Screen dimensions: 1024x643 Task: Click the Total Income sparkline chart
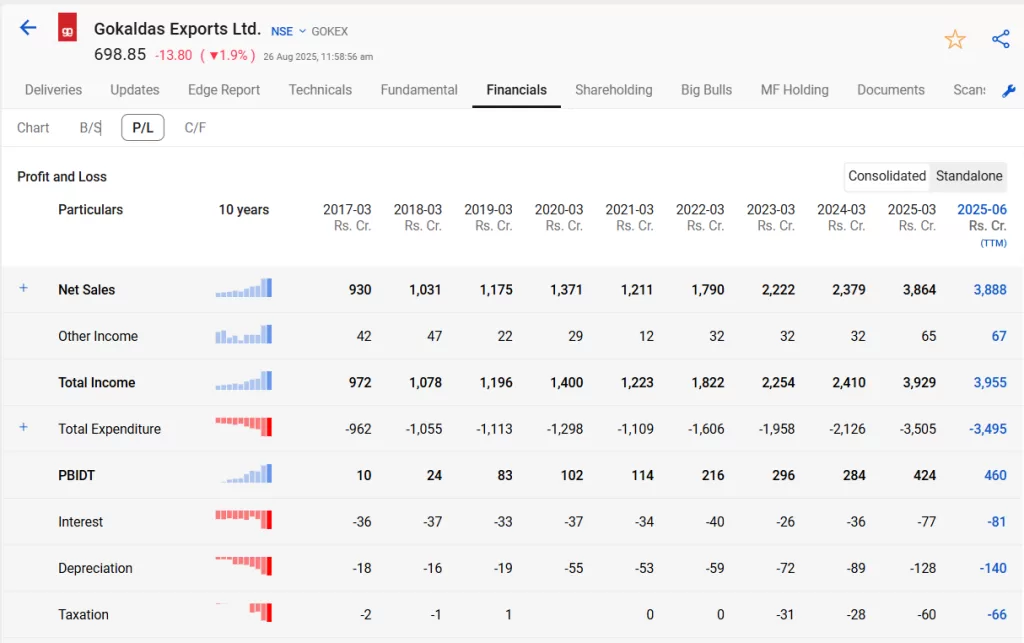pos(244,381)
